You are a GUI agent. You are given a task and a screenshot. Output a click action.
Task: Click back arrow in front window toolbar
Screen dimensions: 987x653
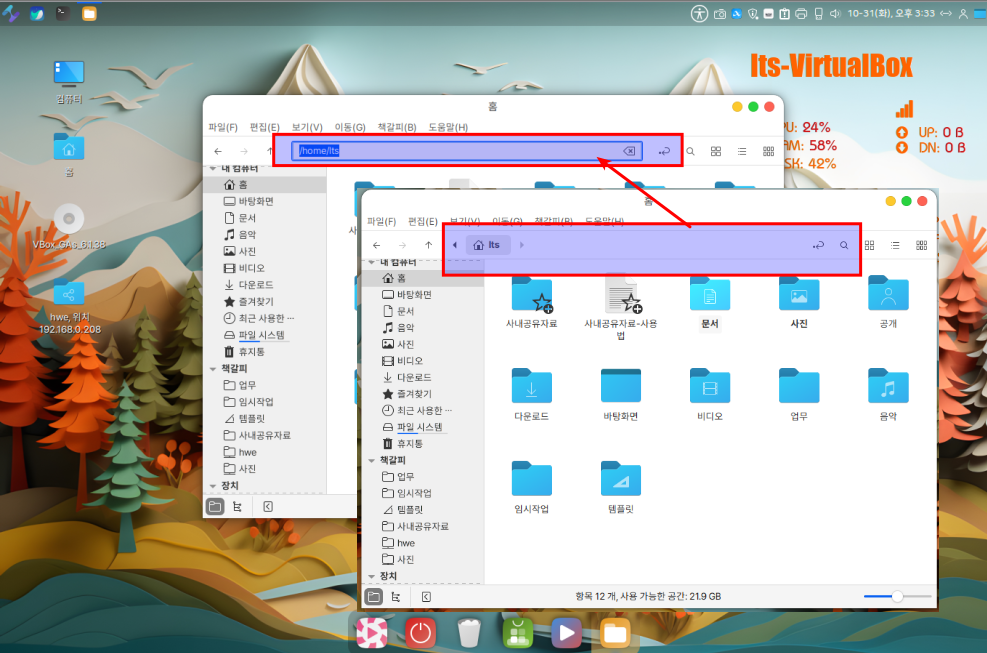point(376,245)
